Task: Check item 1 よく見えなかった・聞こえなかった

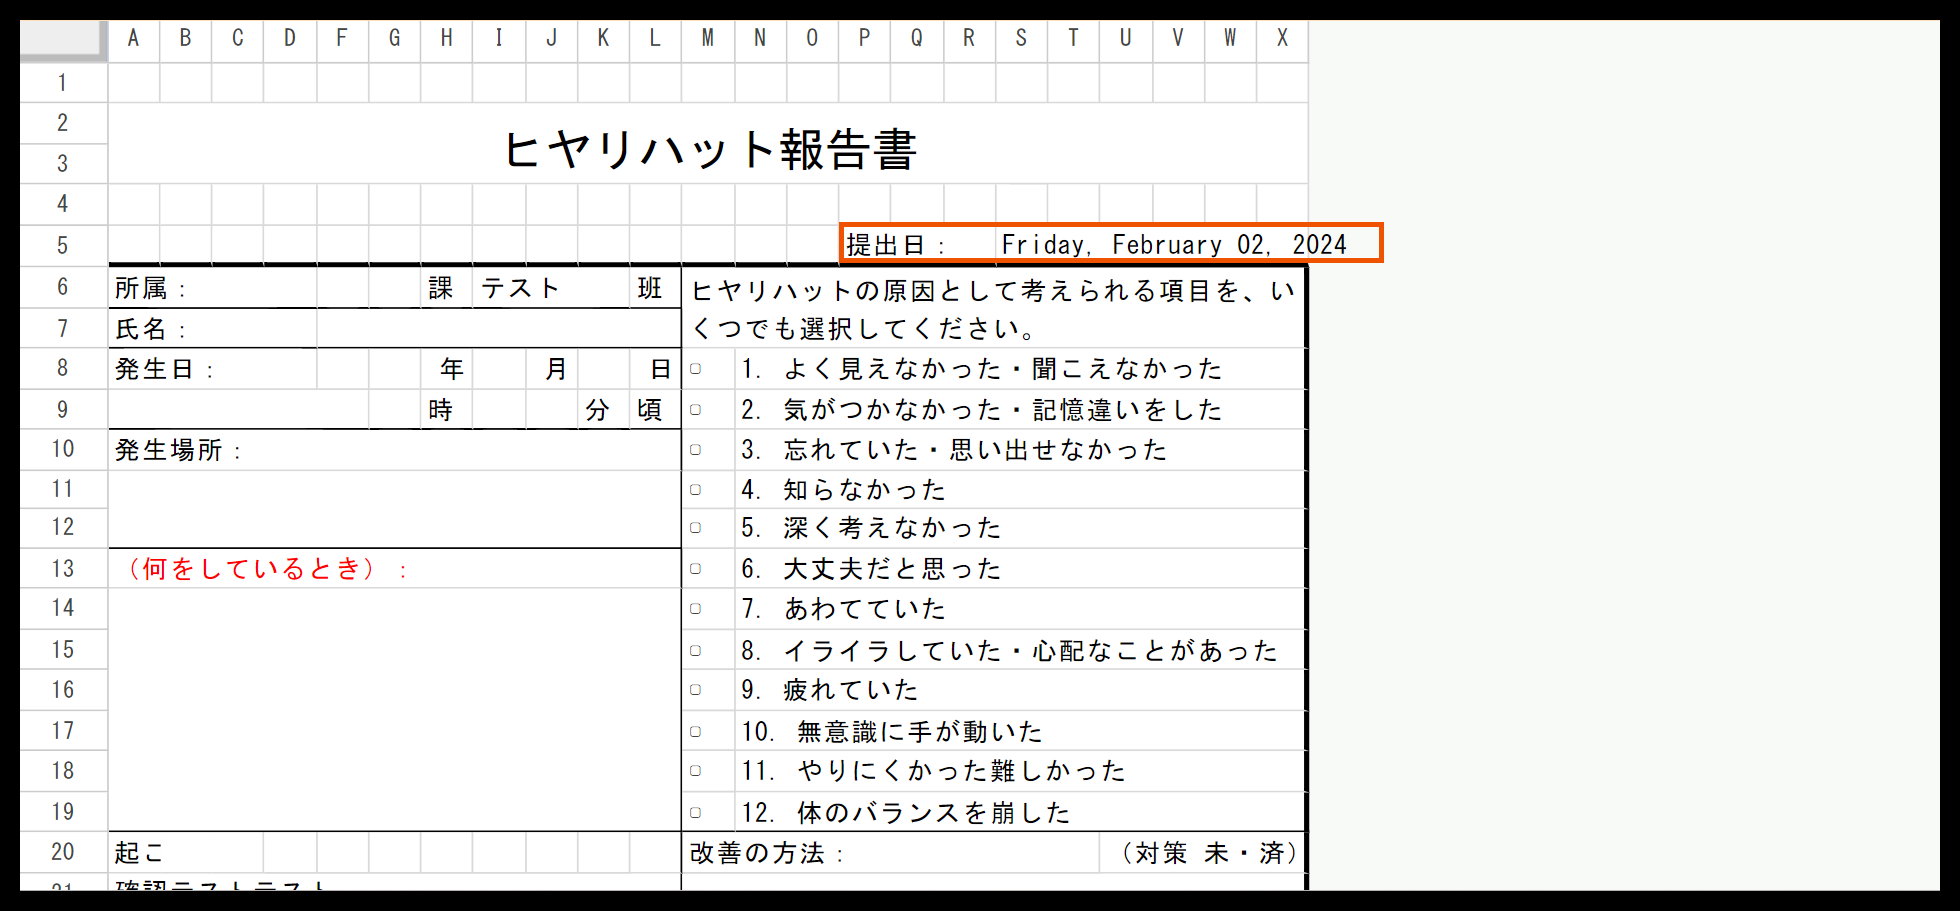Action: click(697, 369)
